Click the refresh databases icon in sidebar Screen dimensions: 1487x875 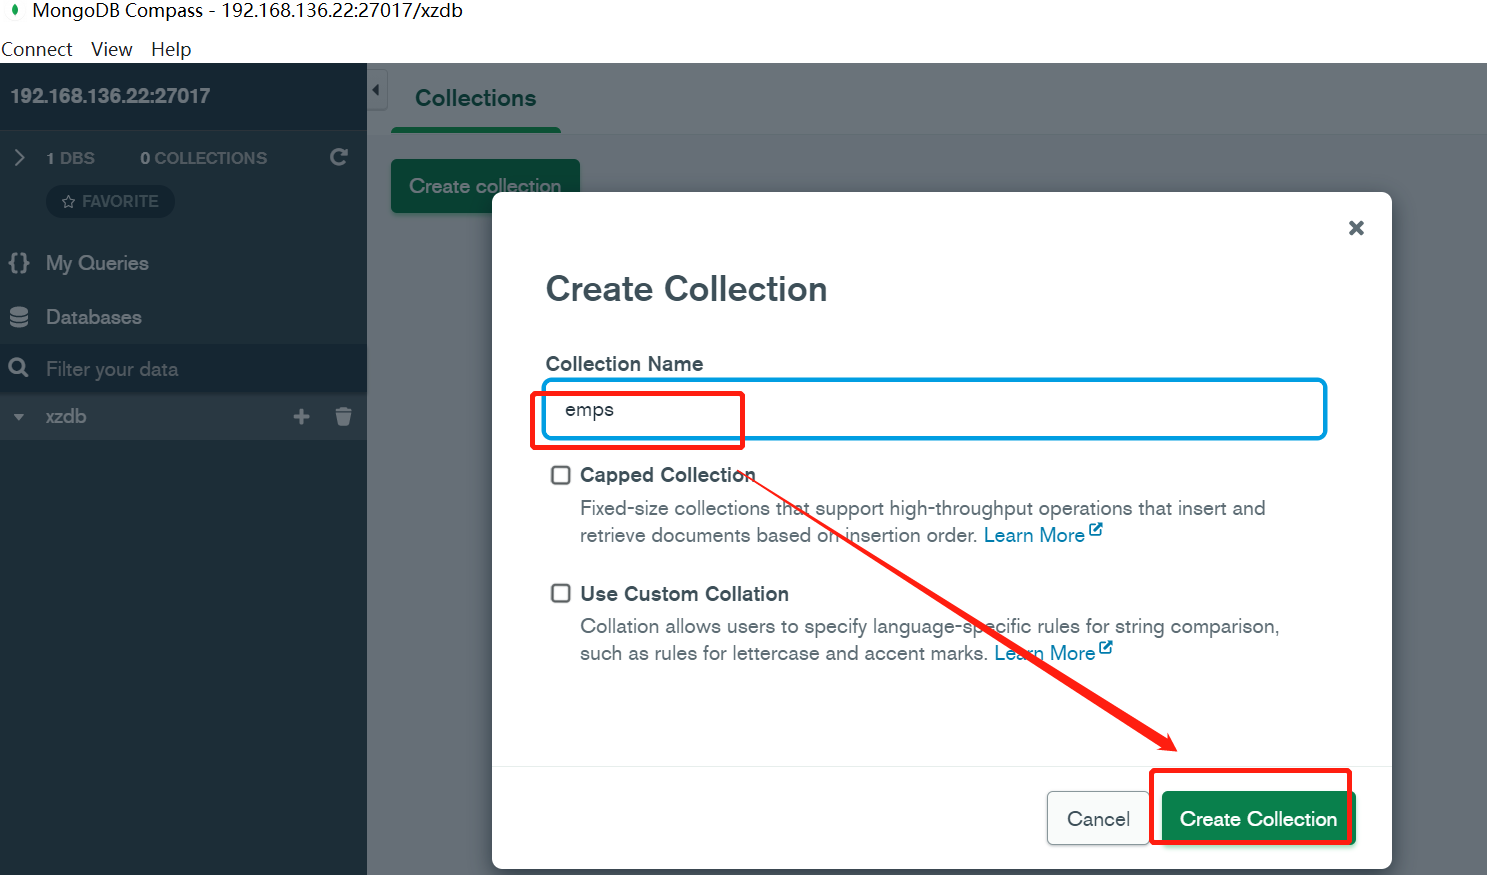click(x=339, y=157)
